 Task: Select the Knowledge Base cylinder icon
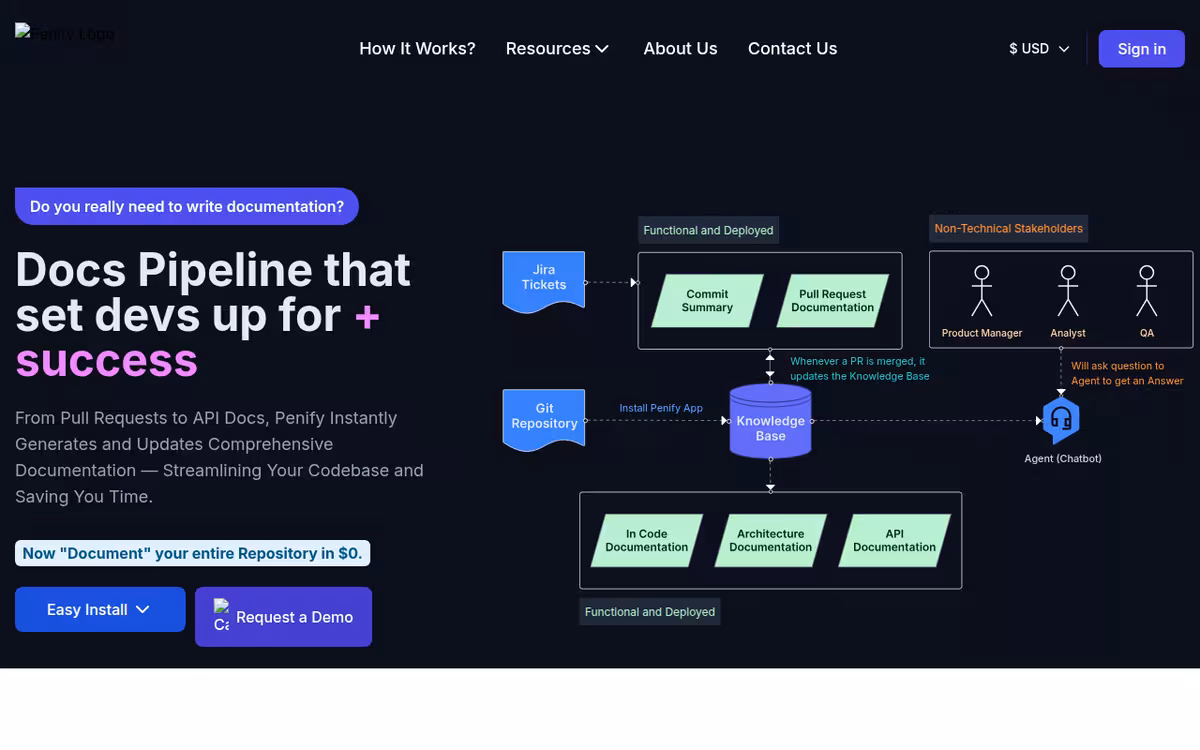pyautogui.click(x=770, y=422)
